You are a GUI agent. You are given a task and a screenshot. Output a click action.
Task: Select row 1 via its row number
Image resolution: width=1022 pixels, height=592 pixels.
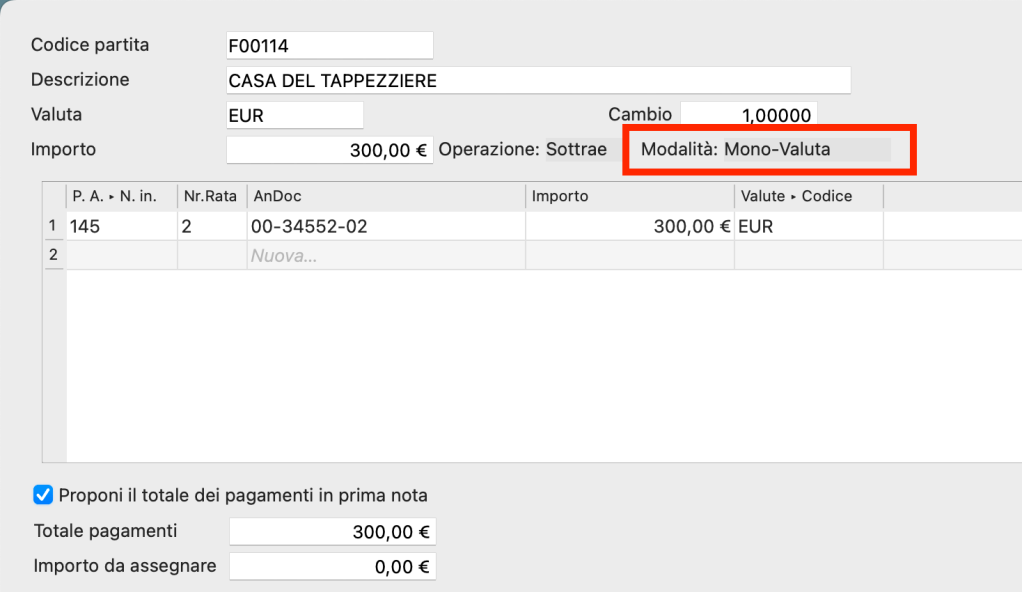[53, 227]
